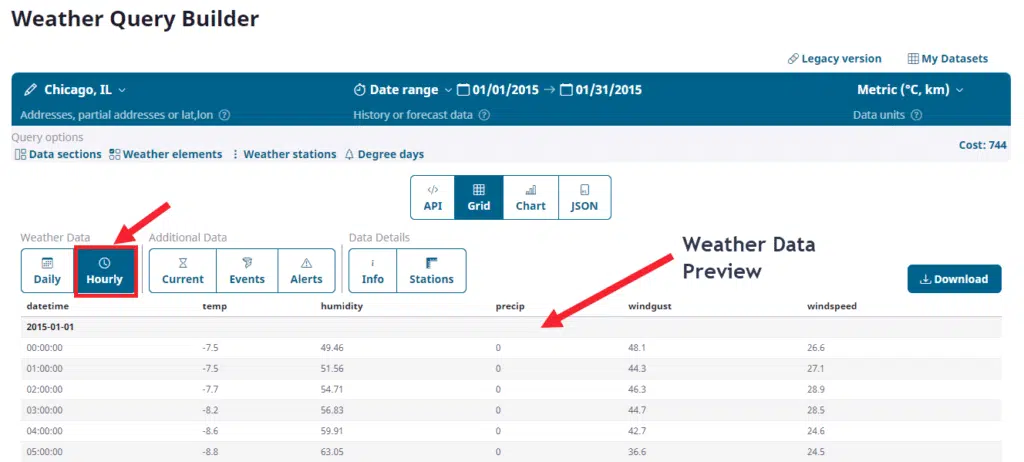This screenshot has width=1024, height=462.
Task: Toggle the Daily weather data view
Action: (47, 271)
